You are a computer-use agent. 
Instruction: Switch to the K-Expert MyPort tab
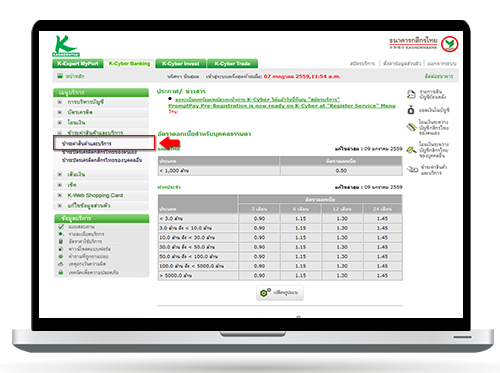pos(78,63)
